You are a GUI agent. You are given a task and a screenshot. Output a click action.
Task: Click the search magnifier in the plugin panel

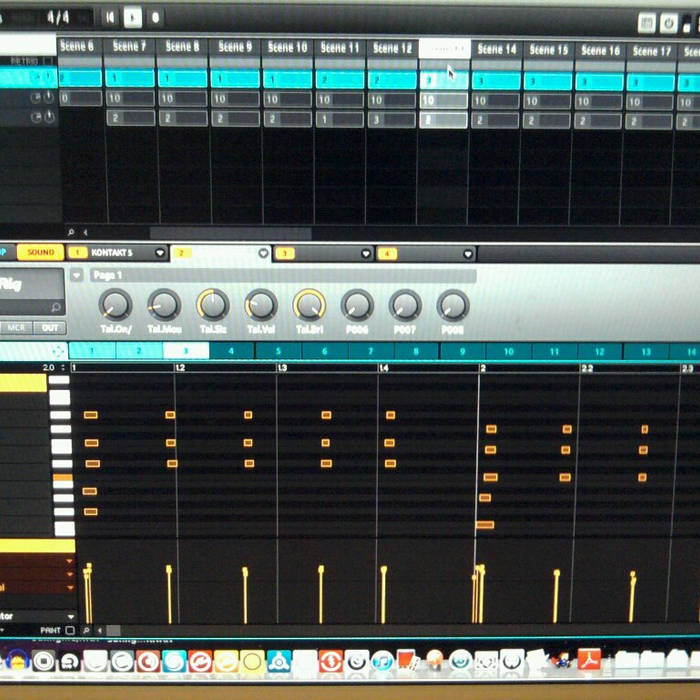[56, 308]
